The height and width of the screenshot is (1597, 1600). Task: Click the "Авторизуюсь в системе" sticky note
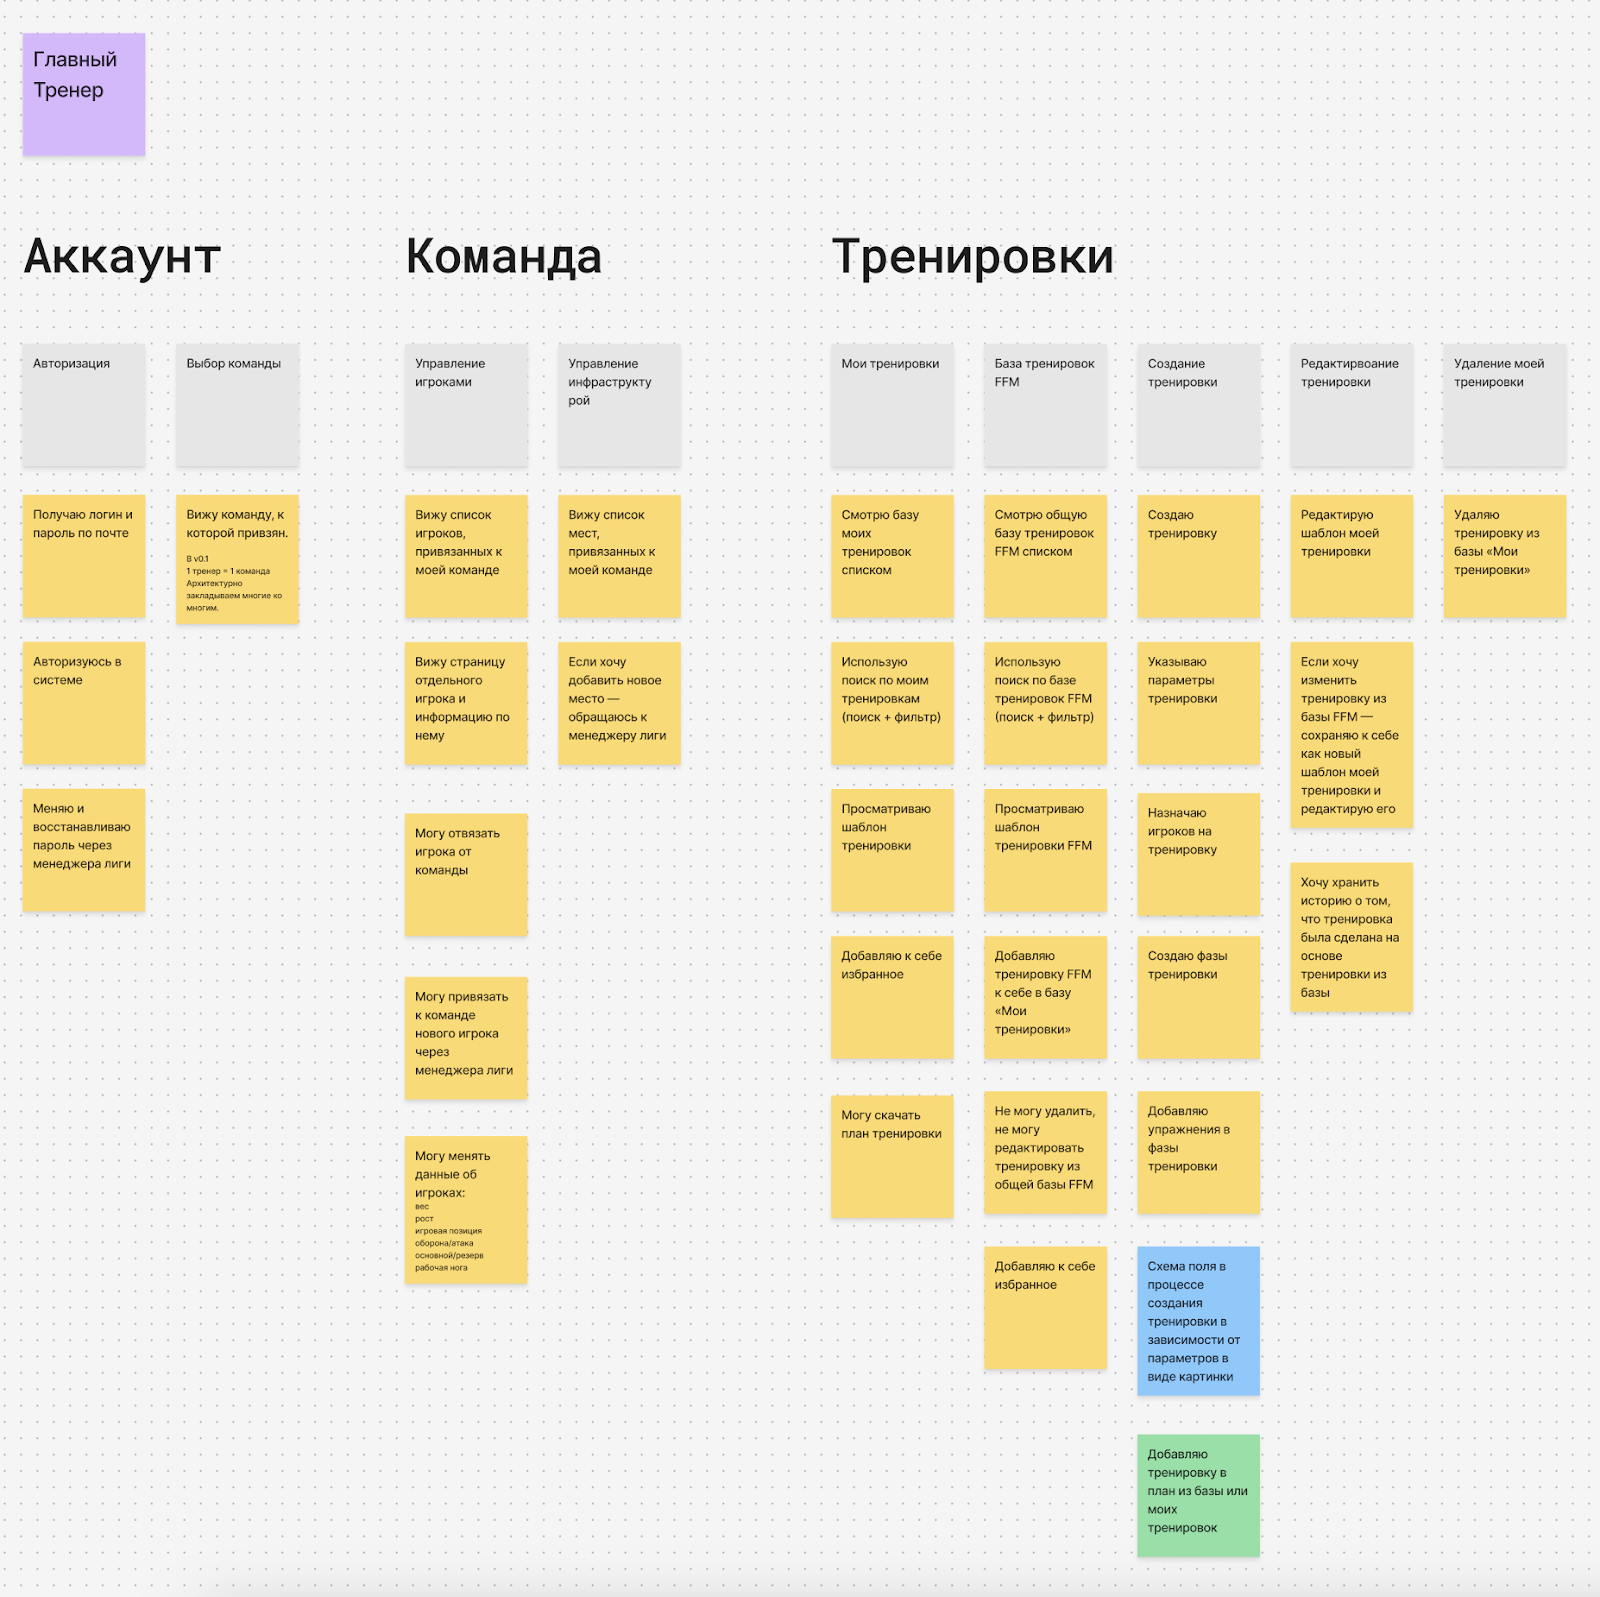coord(84,700)
